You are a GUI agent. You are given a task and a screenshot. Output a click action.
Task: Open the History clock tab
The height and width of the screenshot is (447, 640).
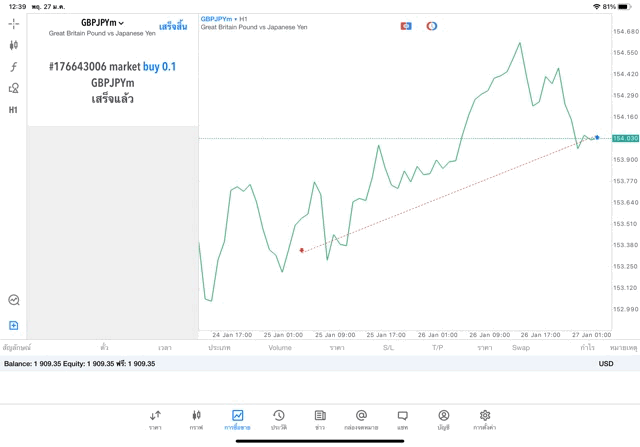click(x=279, y=420)
